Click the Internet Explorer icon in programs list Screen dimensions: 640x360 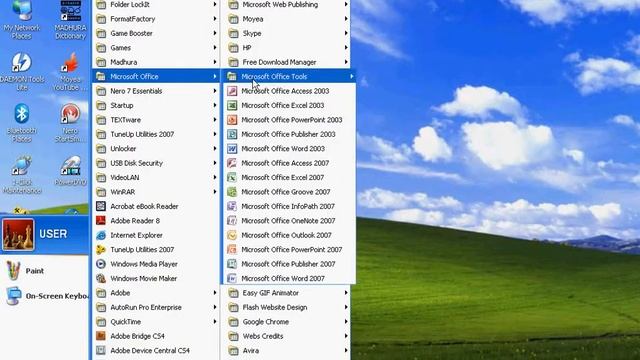pyautogui.click(x=101, y=235)
